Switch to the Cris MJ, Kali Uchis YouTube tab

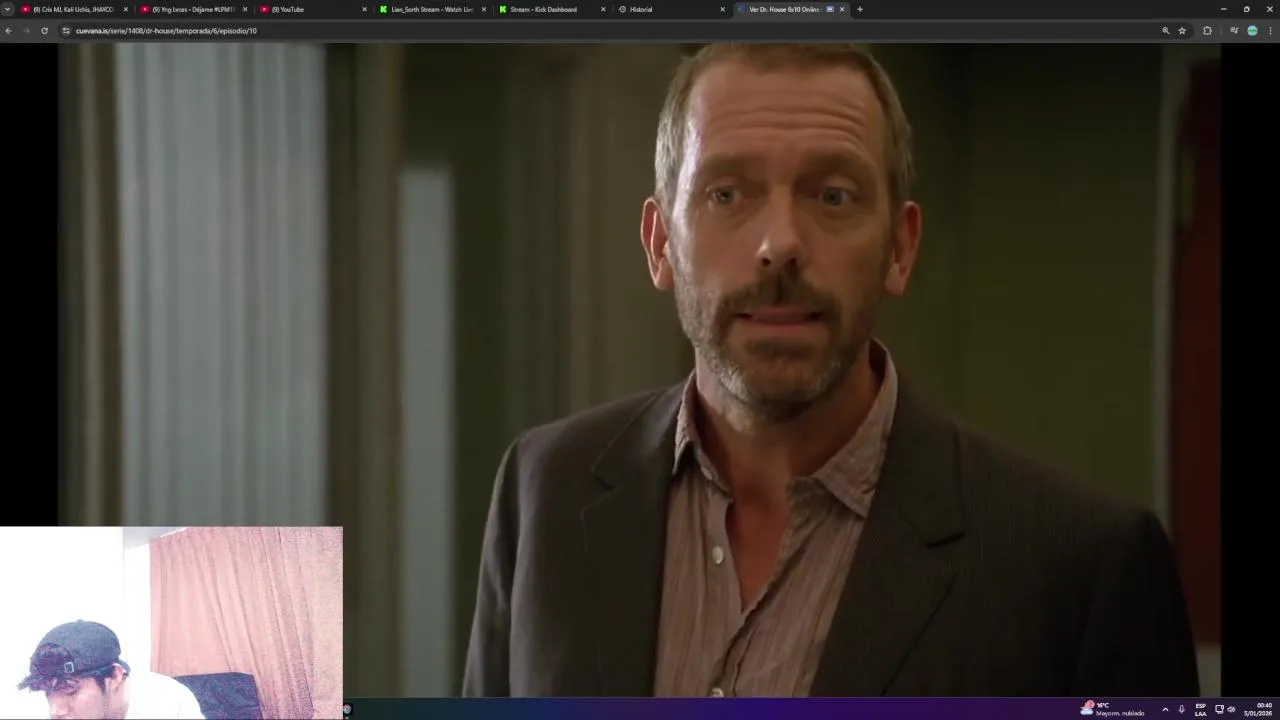(x=74, y=9)
